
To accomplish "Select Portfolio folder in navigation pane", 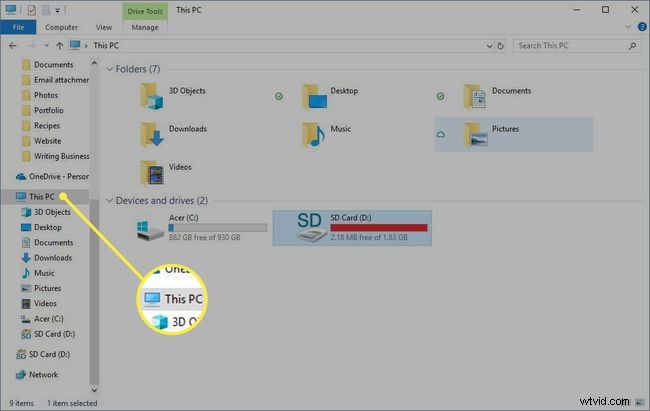I will pos(43,111).
